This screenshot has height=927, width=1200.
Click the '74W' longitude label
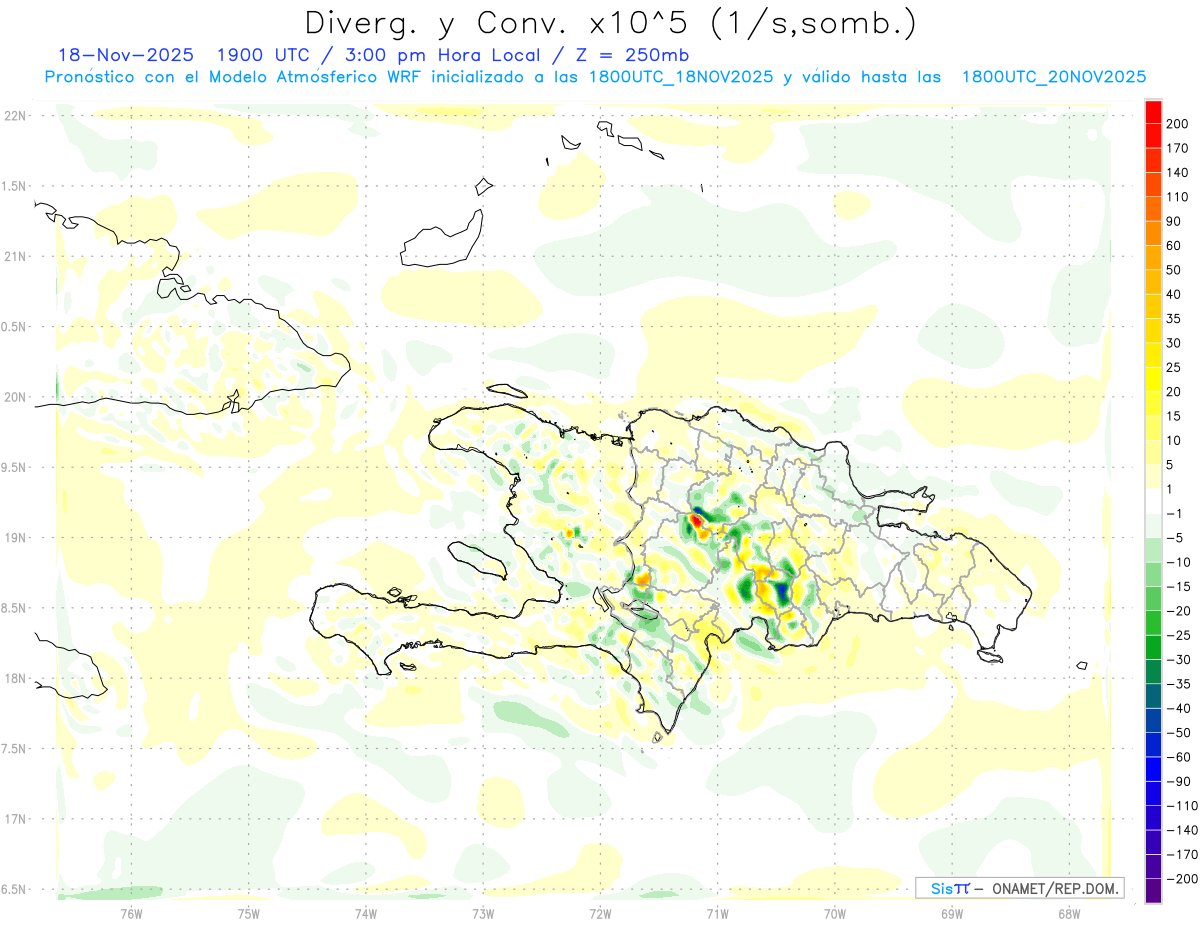(x=366, y=913)
